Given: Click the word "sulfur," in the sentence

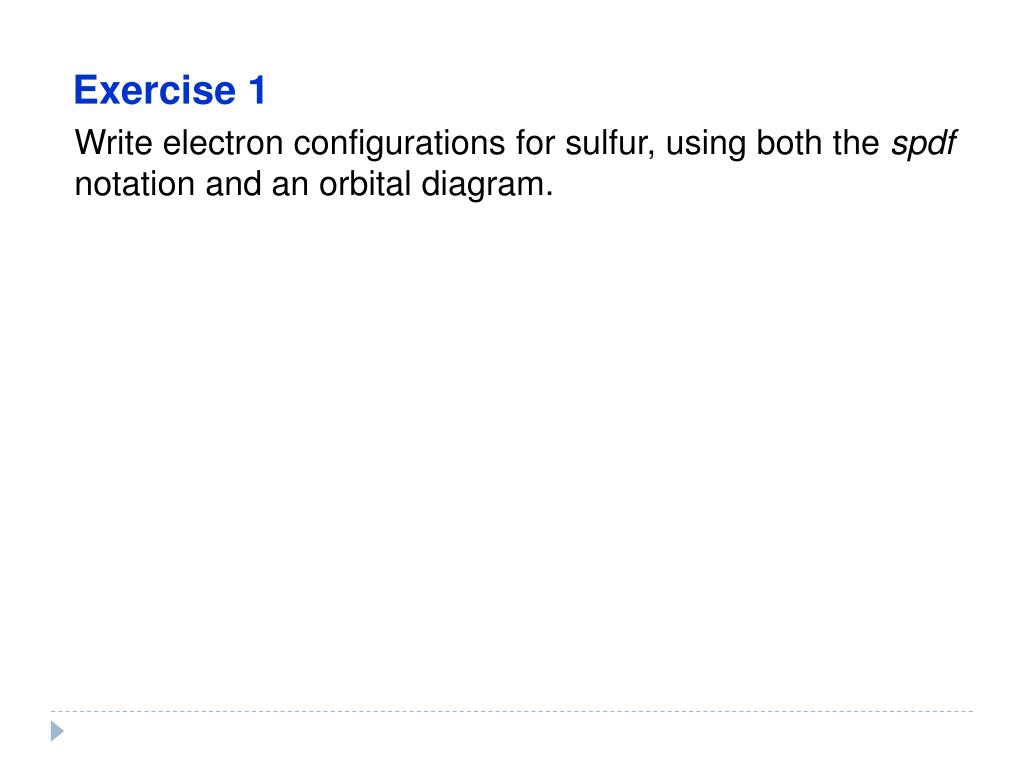Looking at the screenshot, I should click(610, 142).
